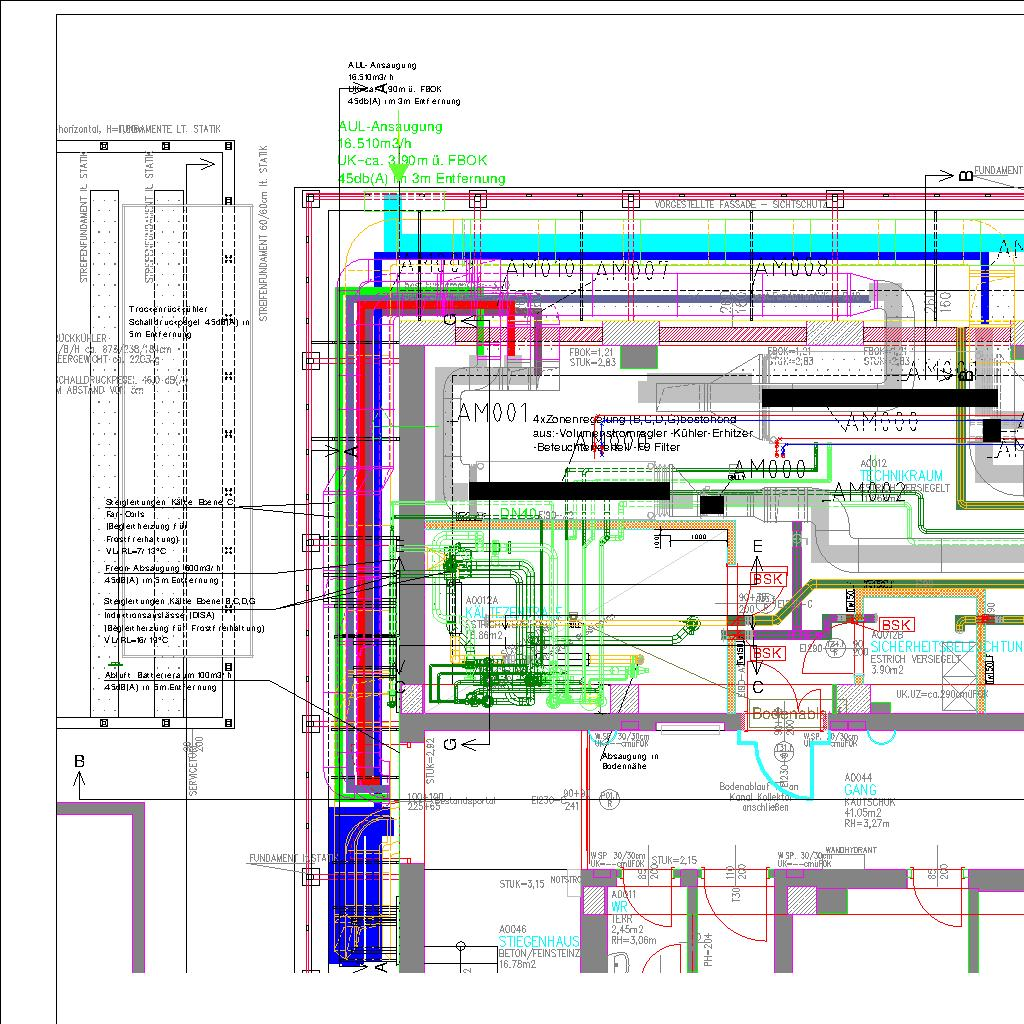Select the 'AM001' unit label
Screen dimensions: 1024x1024
[x=492, y=413]
